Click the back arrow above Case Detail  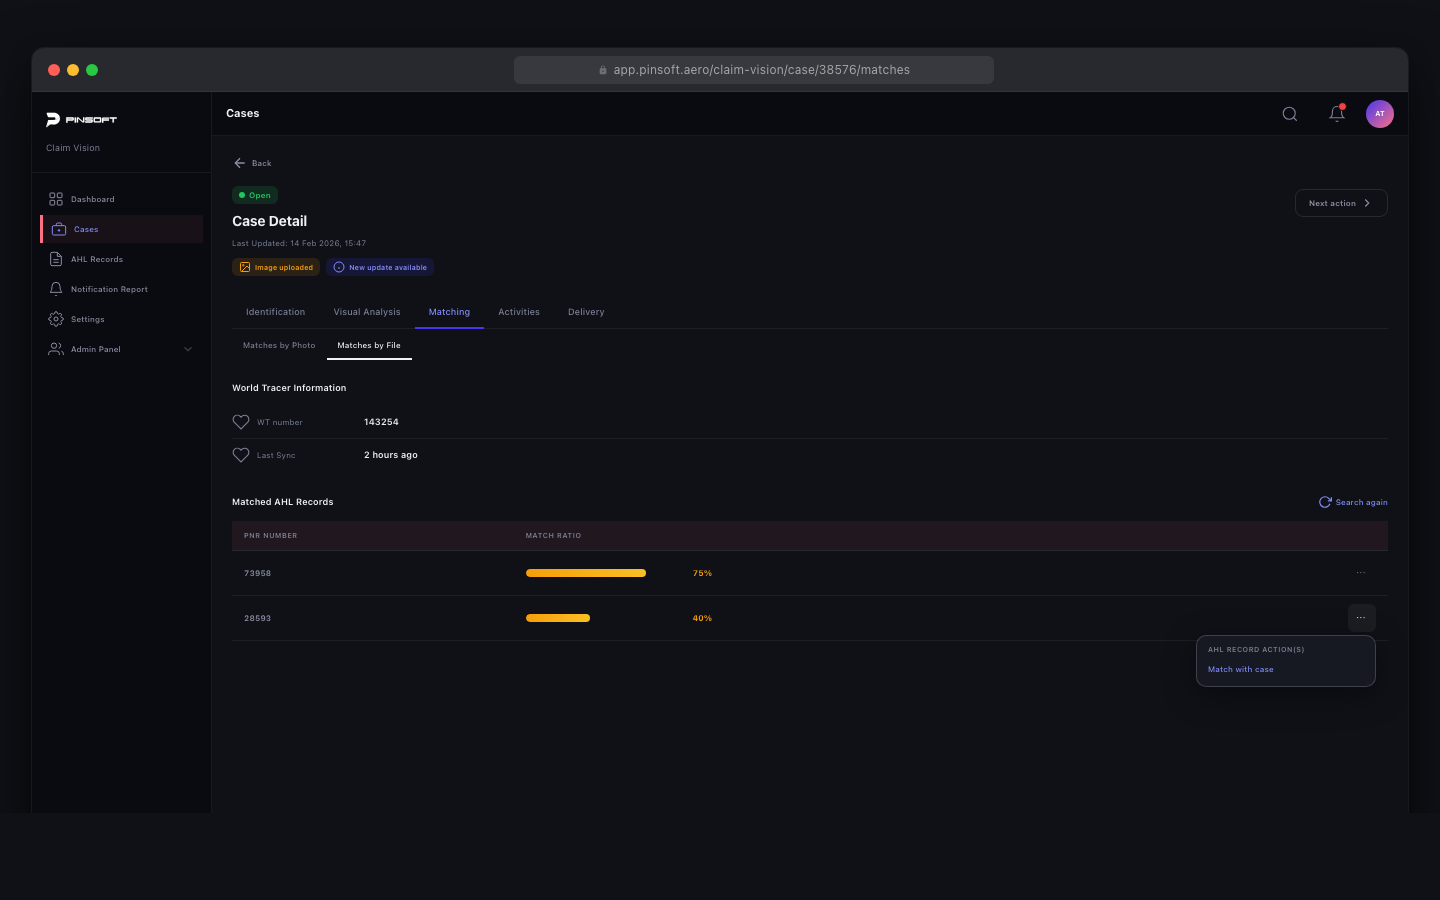(x=239, y=162)
